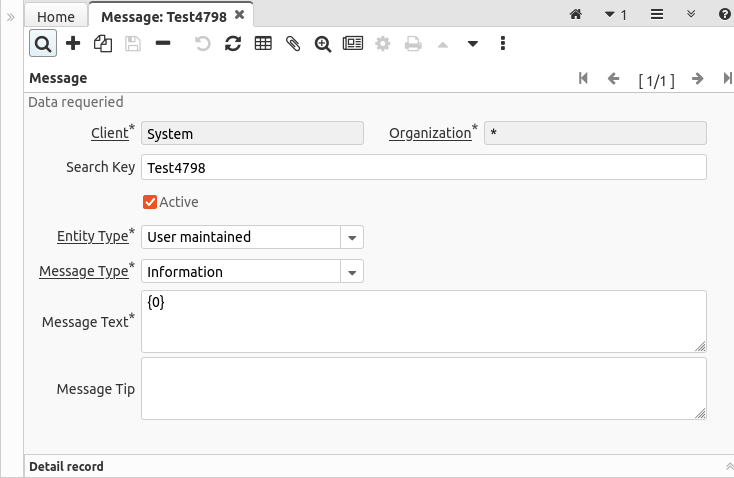Viewport: 734px width, 478px height.
Task: Click the Client field label link
Action: pyautogui.click(x=108, y=133)
